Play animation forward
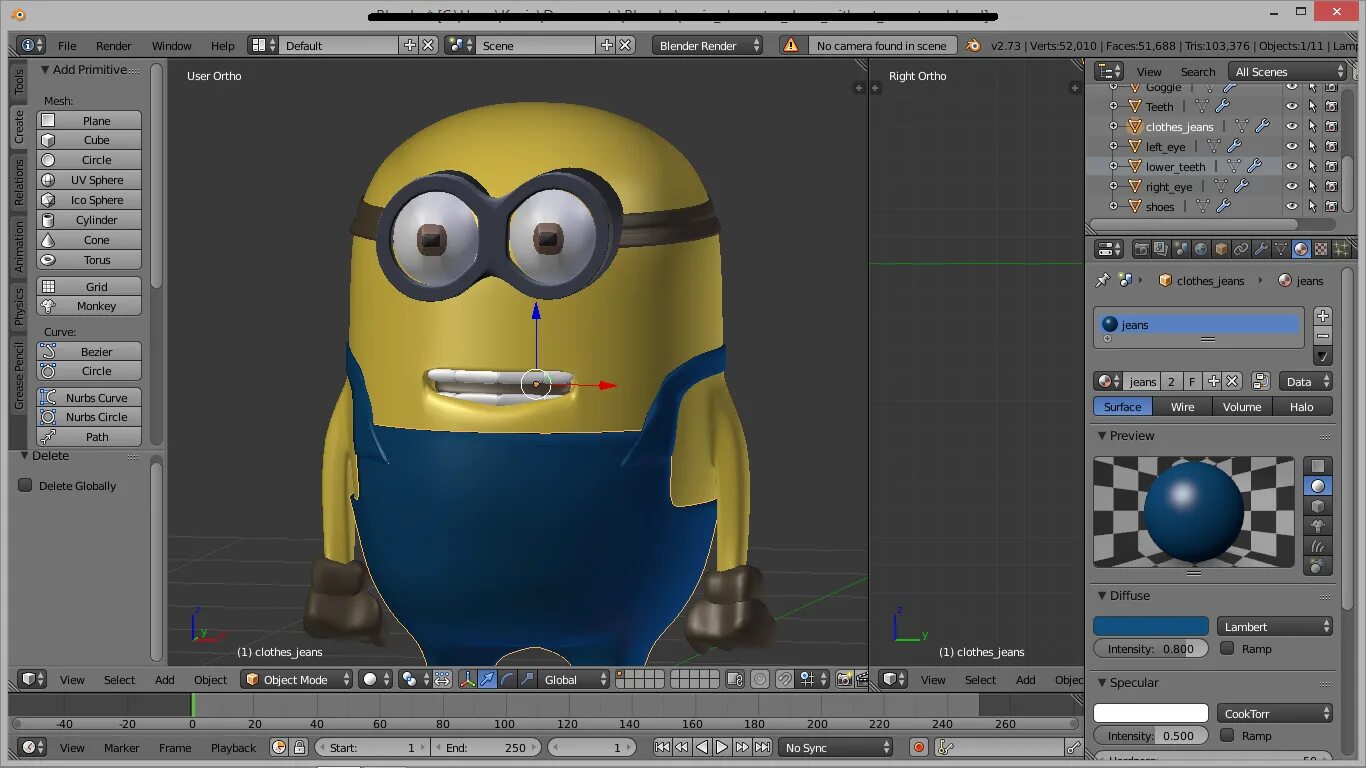The height and width of the screenshot is (768, 1366). pyautogui.click(x=722, y=747)
